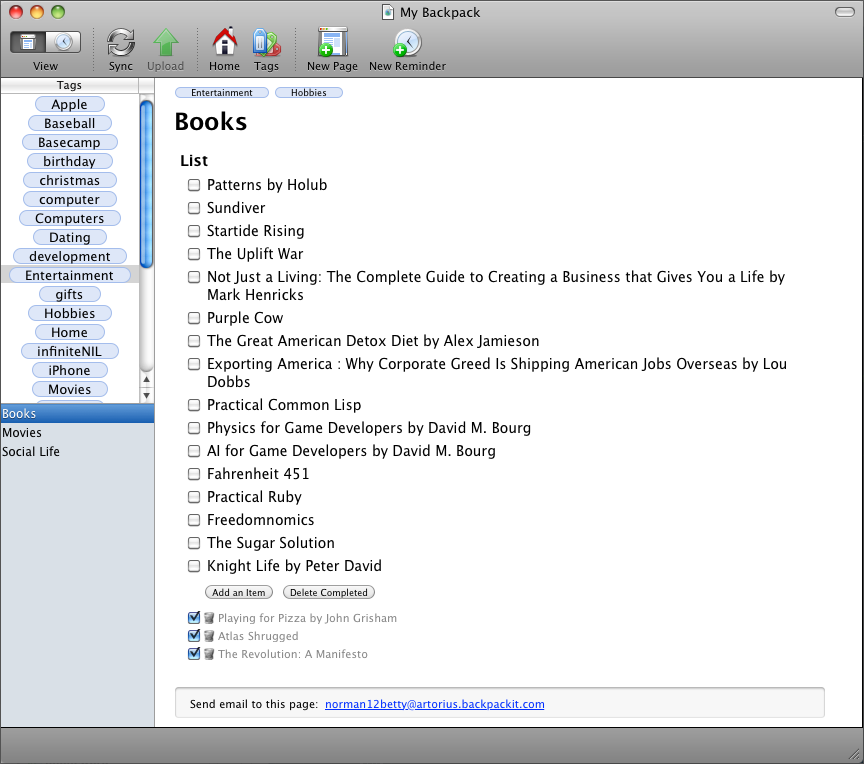This screenshot has height=764, width=864.
Task: Mark Practical Common Lisp as done
Action: click(194, 405)
